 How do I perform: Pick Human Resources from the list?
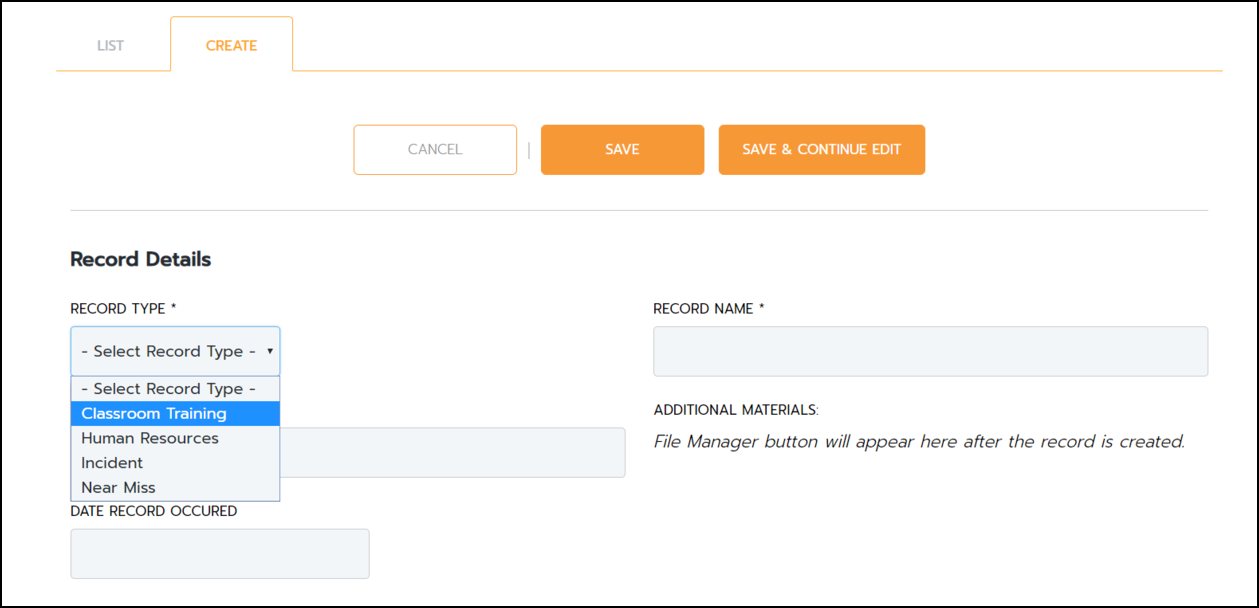(x=175, y=438)
